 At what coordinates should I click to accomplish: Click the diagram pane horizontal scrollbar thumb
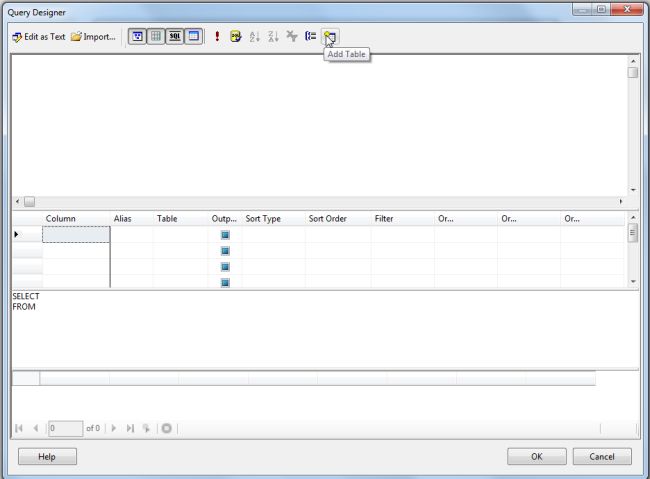click(x=29, y=202)
